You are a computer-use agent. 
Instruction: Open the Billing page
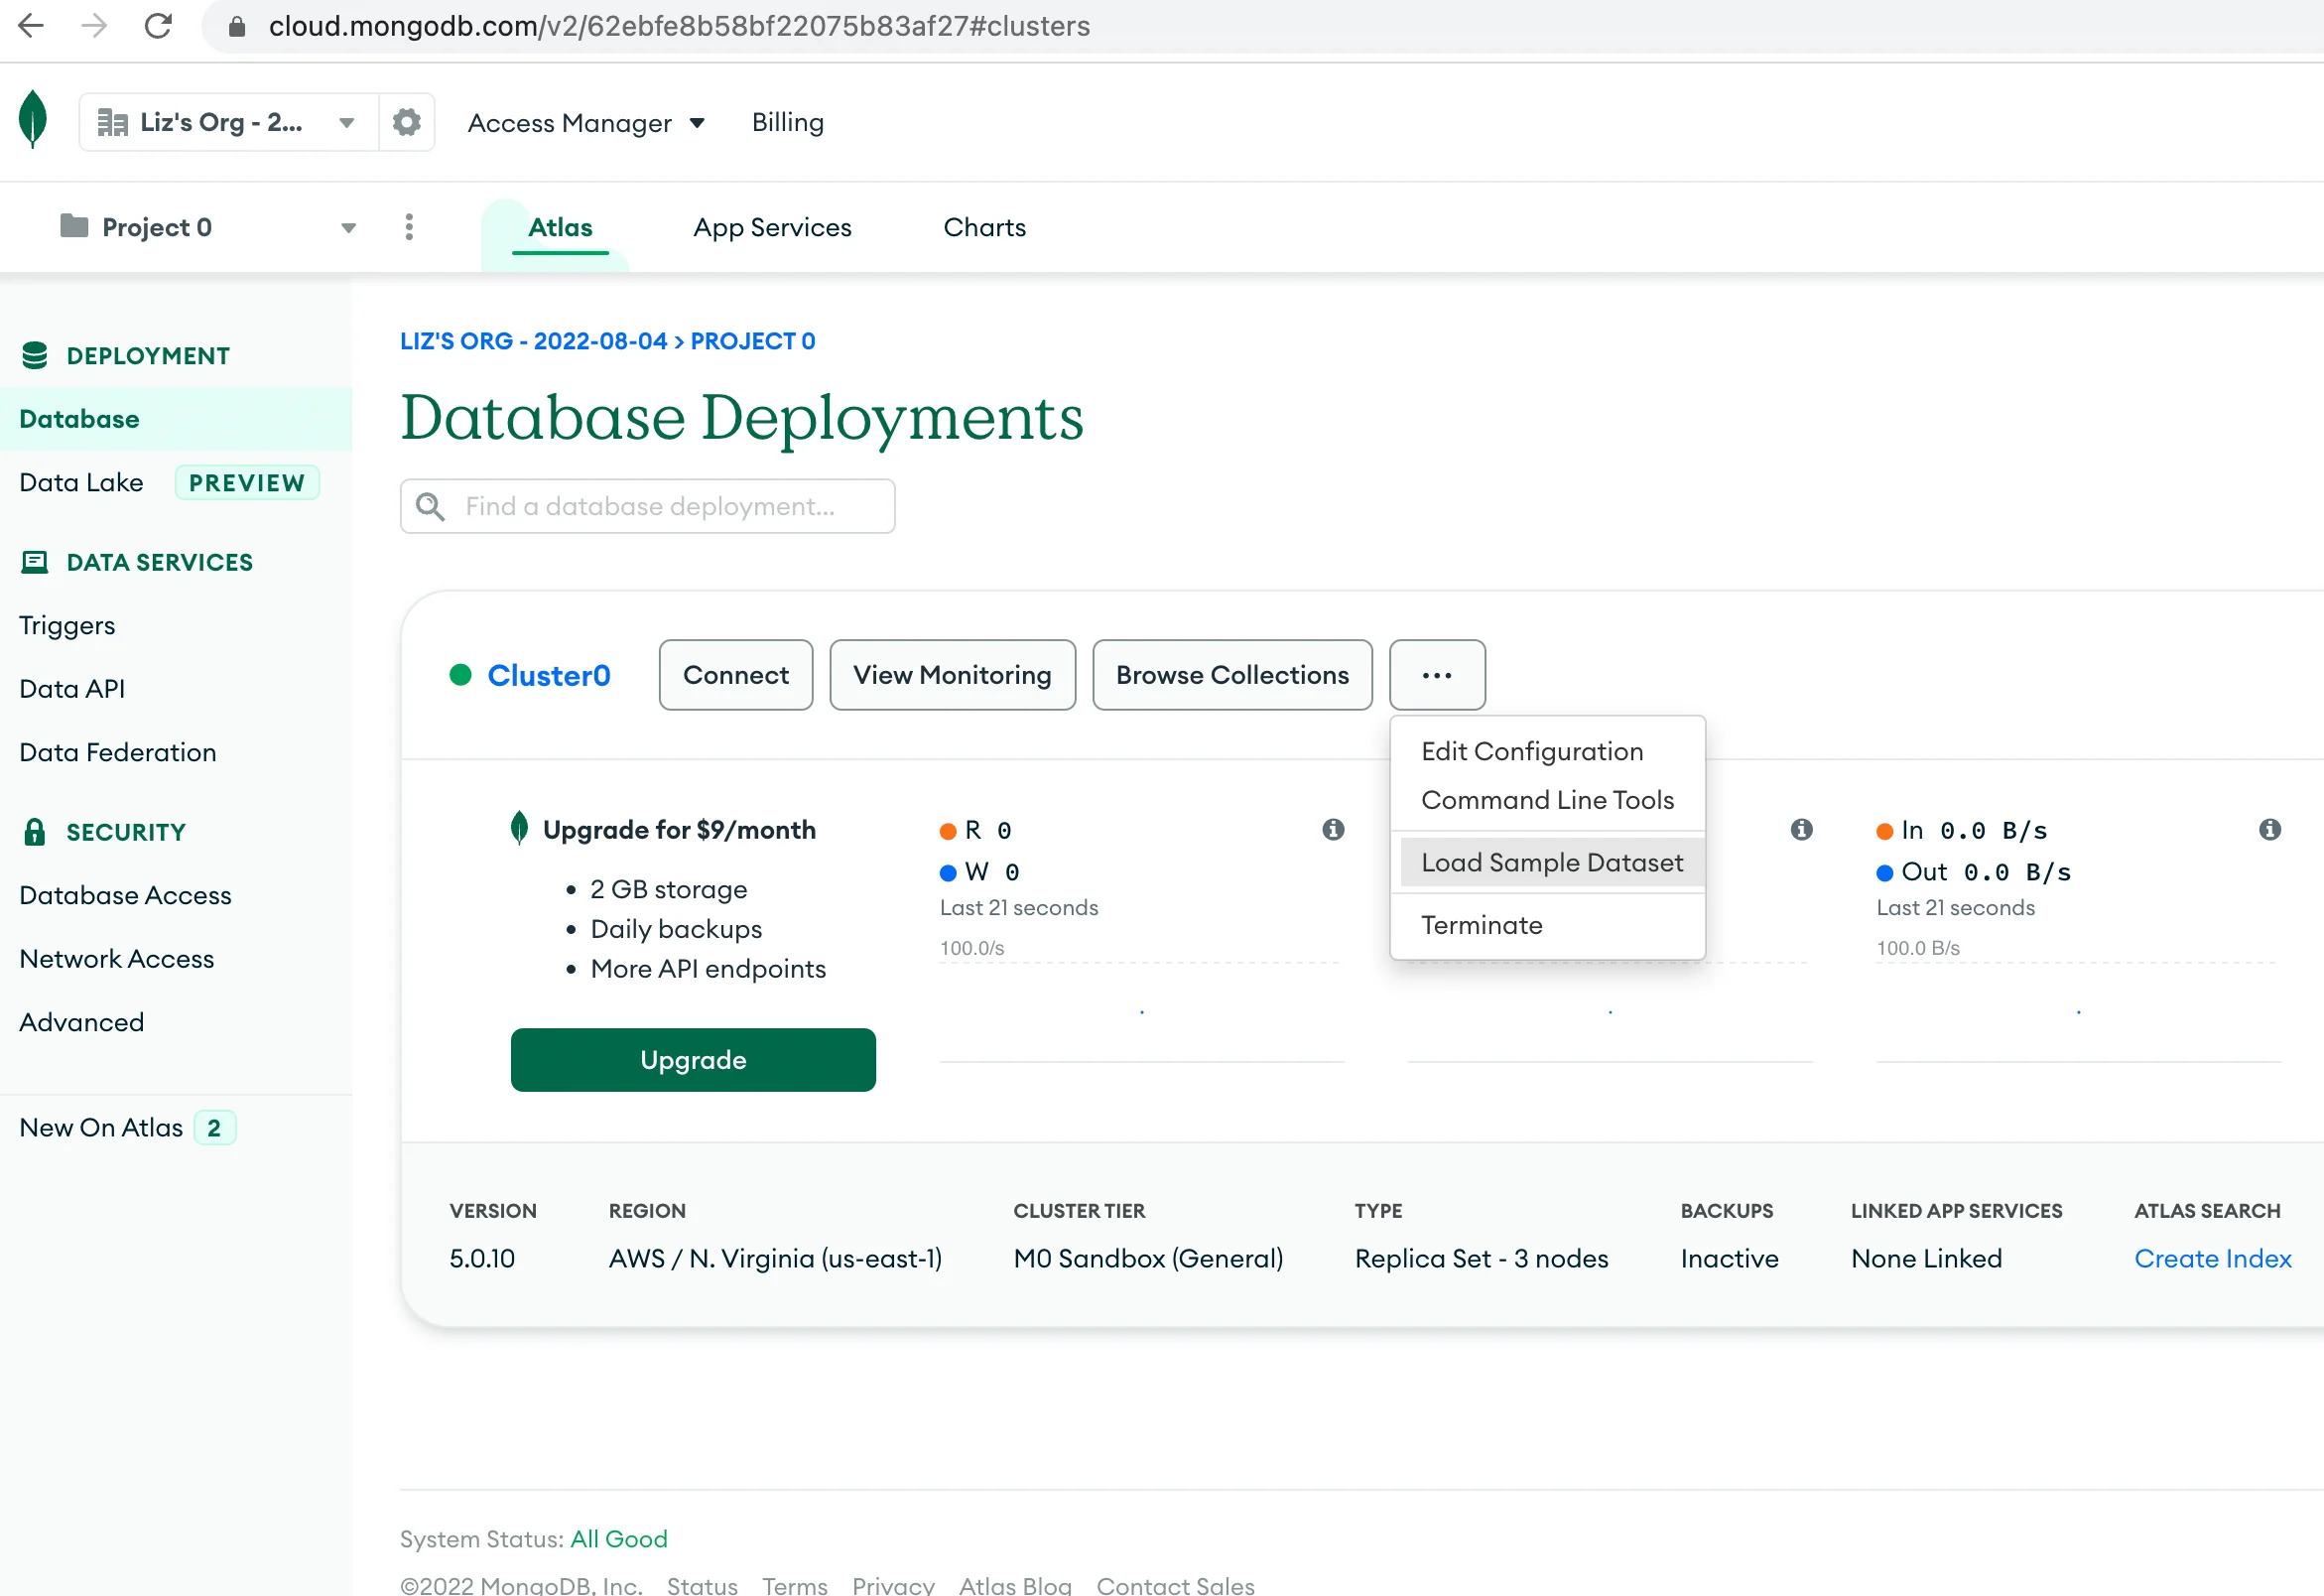(x=788, y=122)
